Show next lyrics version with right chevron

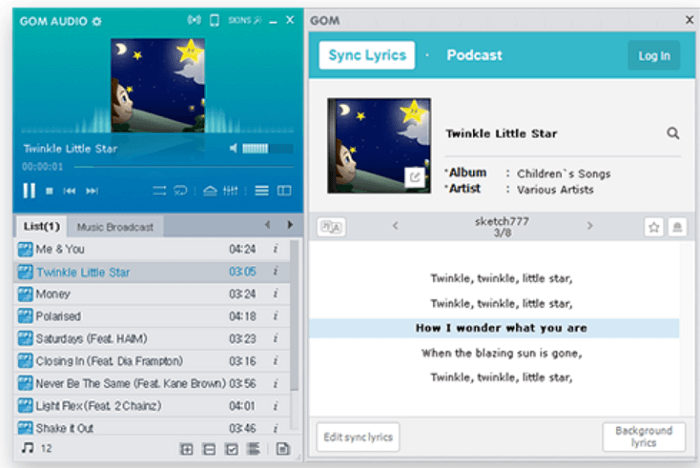tap(589, 226)
